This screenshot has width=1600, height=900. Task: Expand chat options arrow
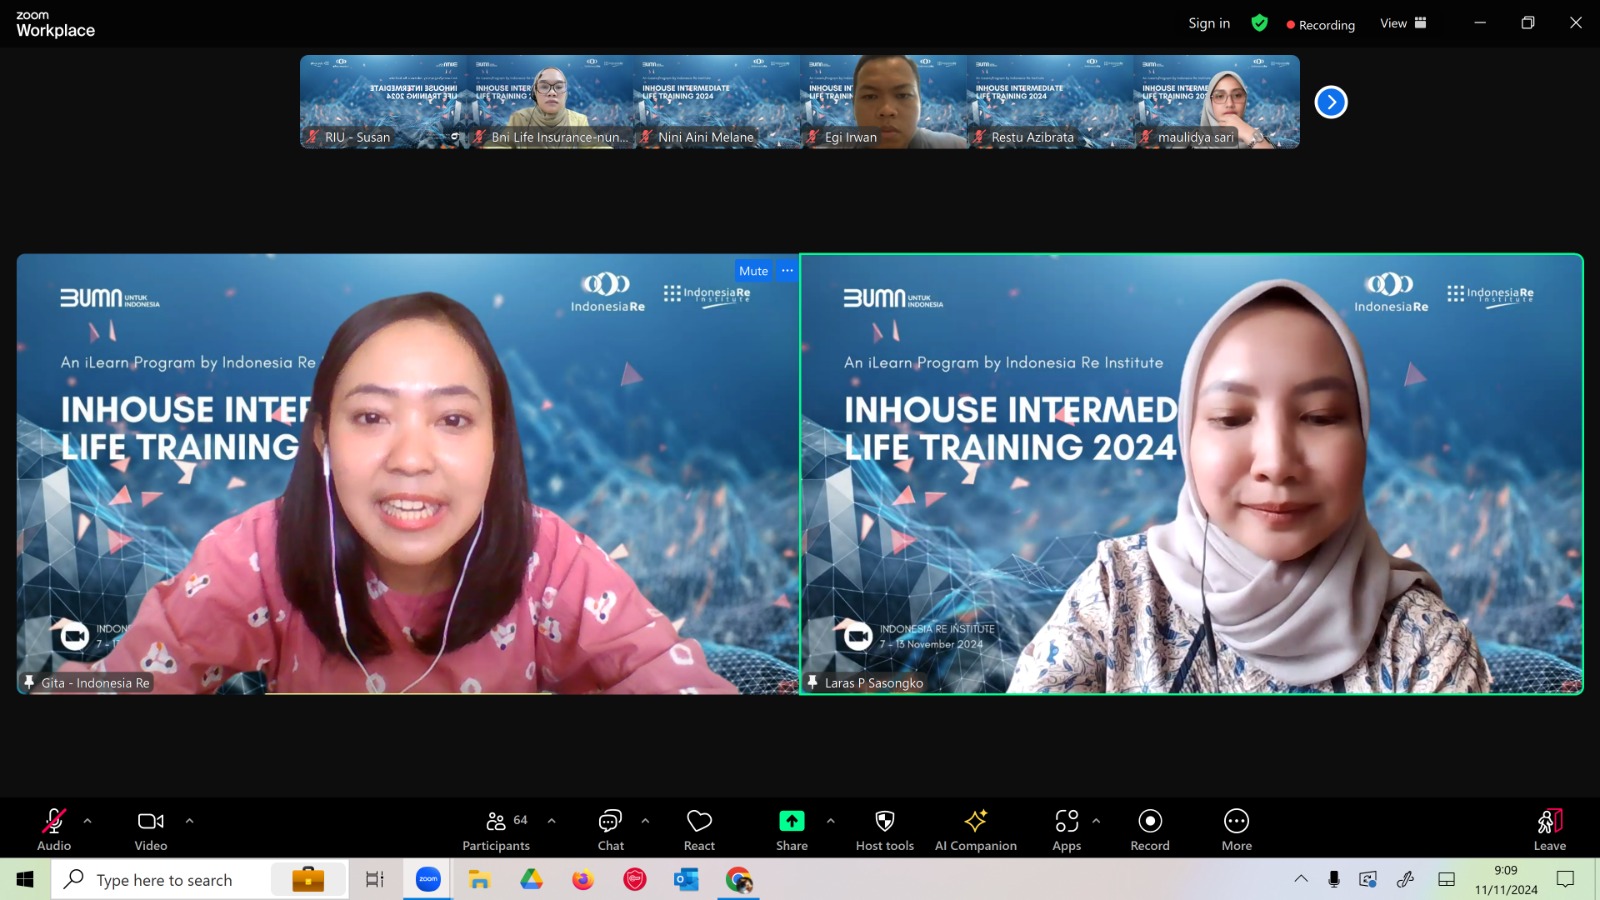(x=645, y=821)
